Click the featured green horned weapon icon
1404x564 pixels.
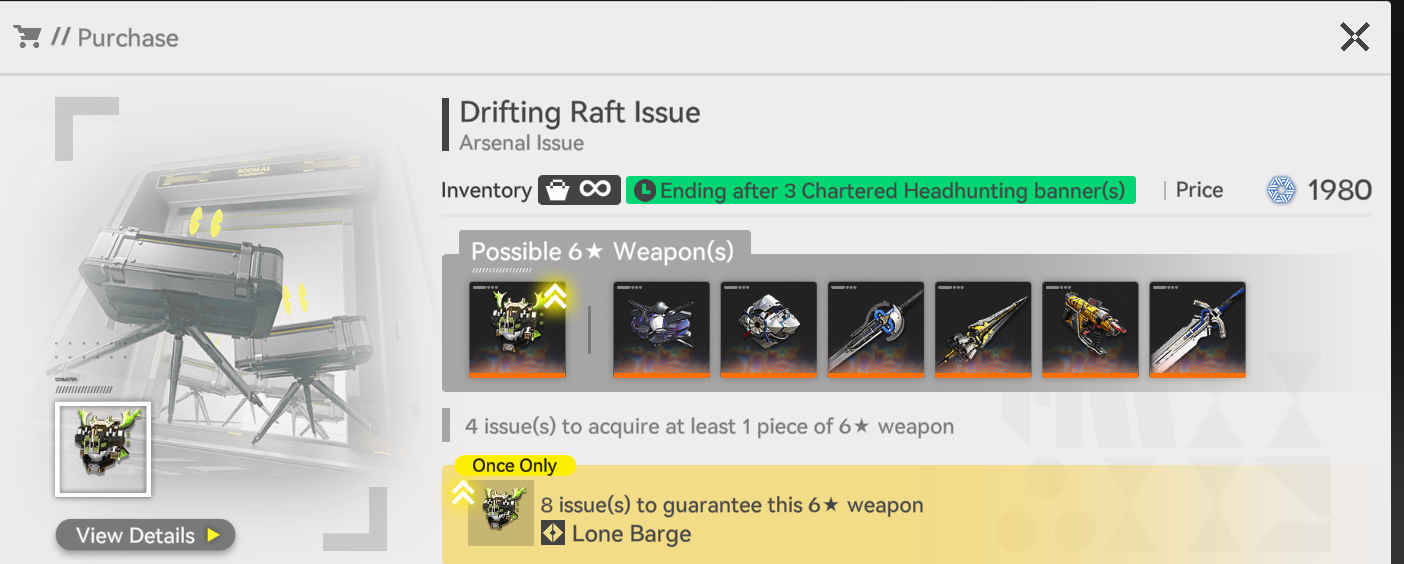click(x=517, y=330)
